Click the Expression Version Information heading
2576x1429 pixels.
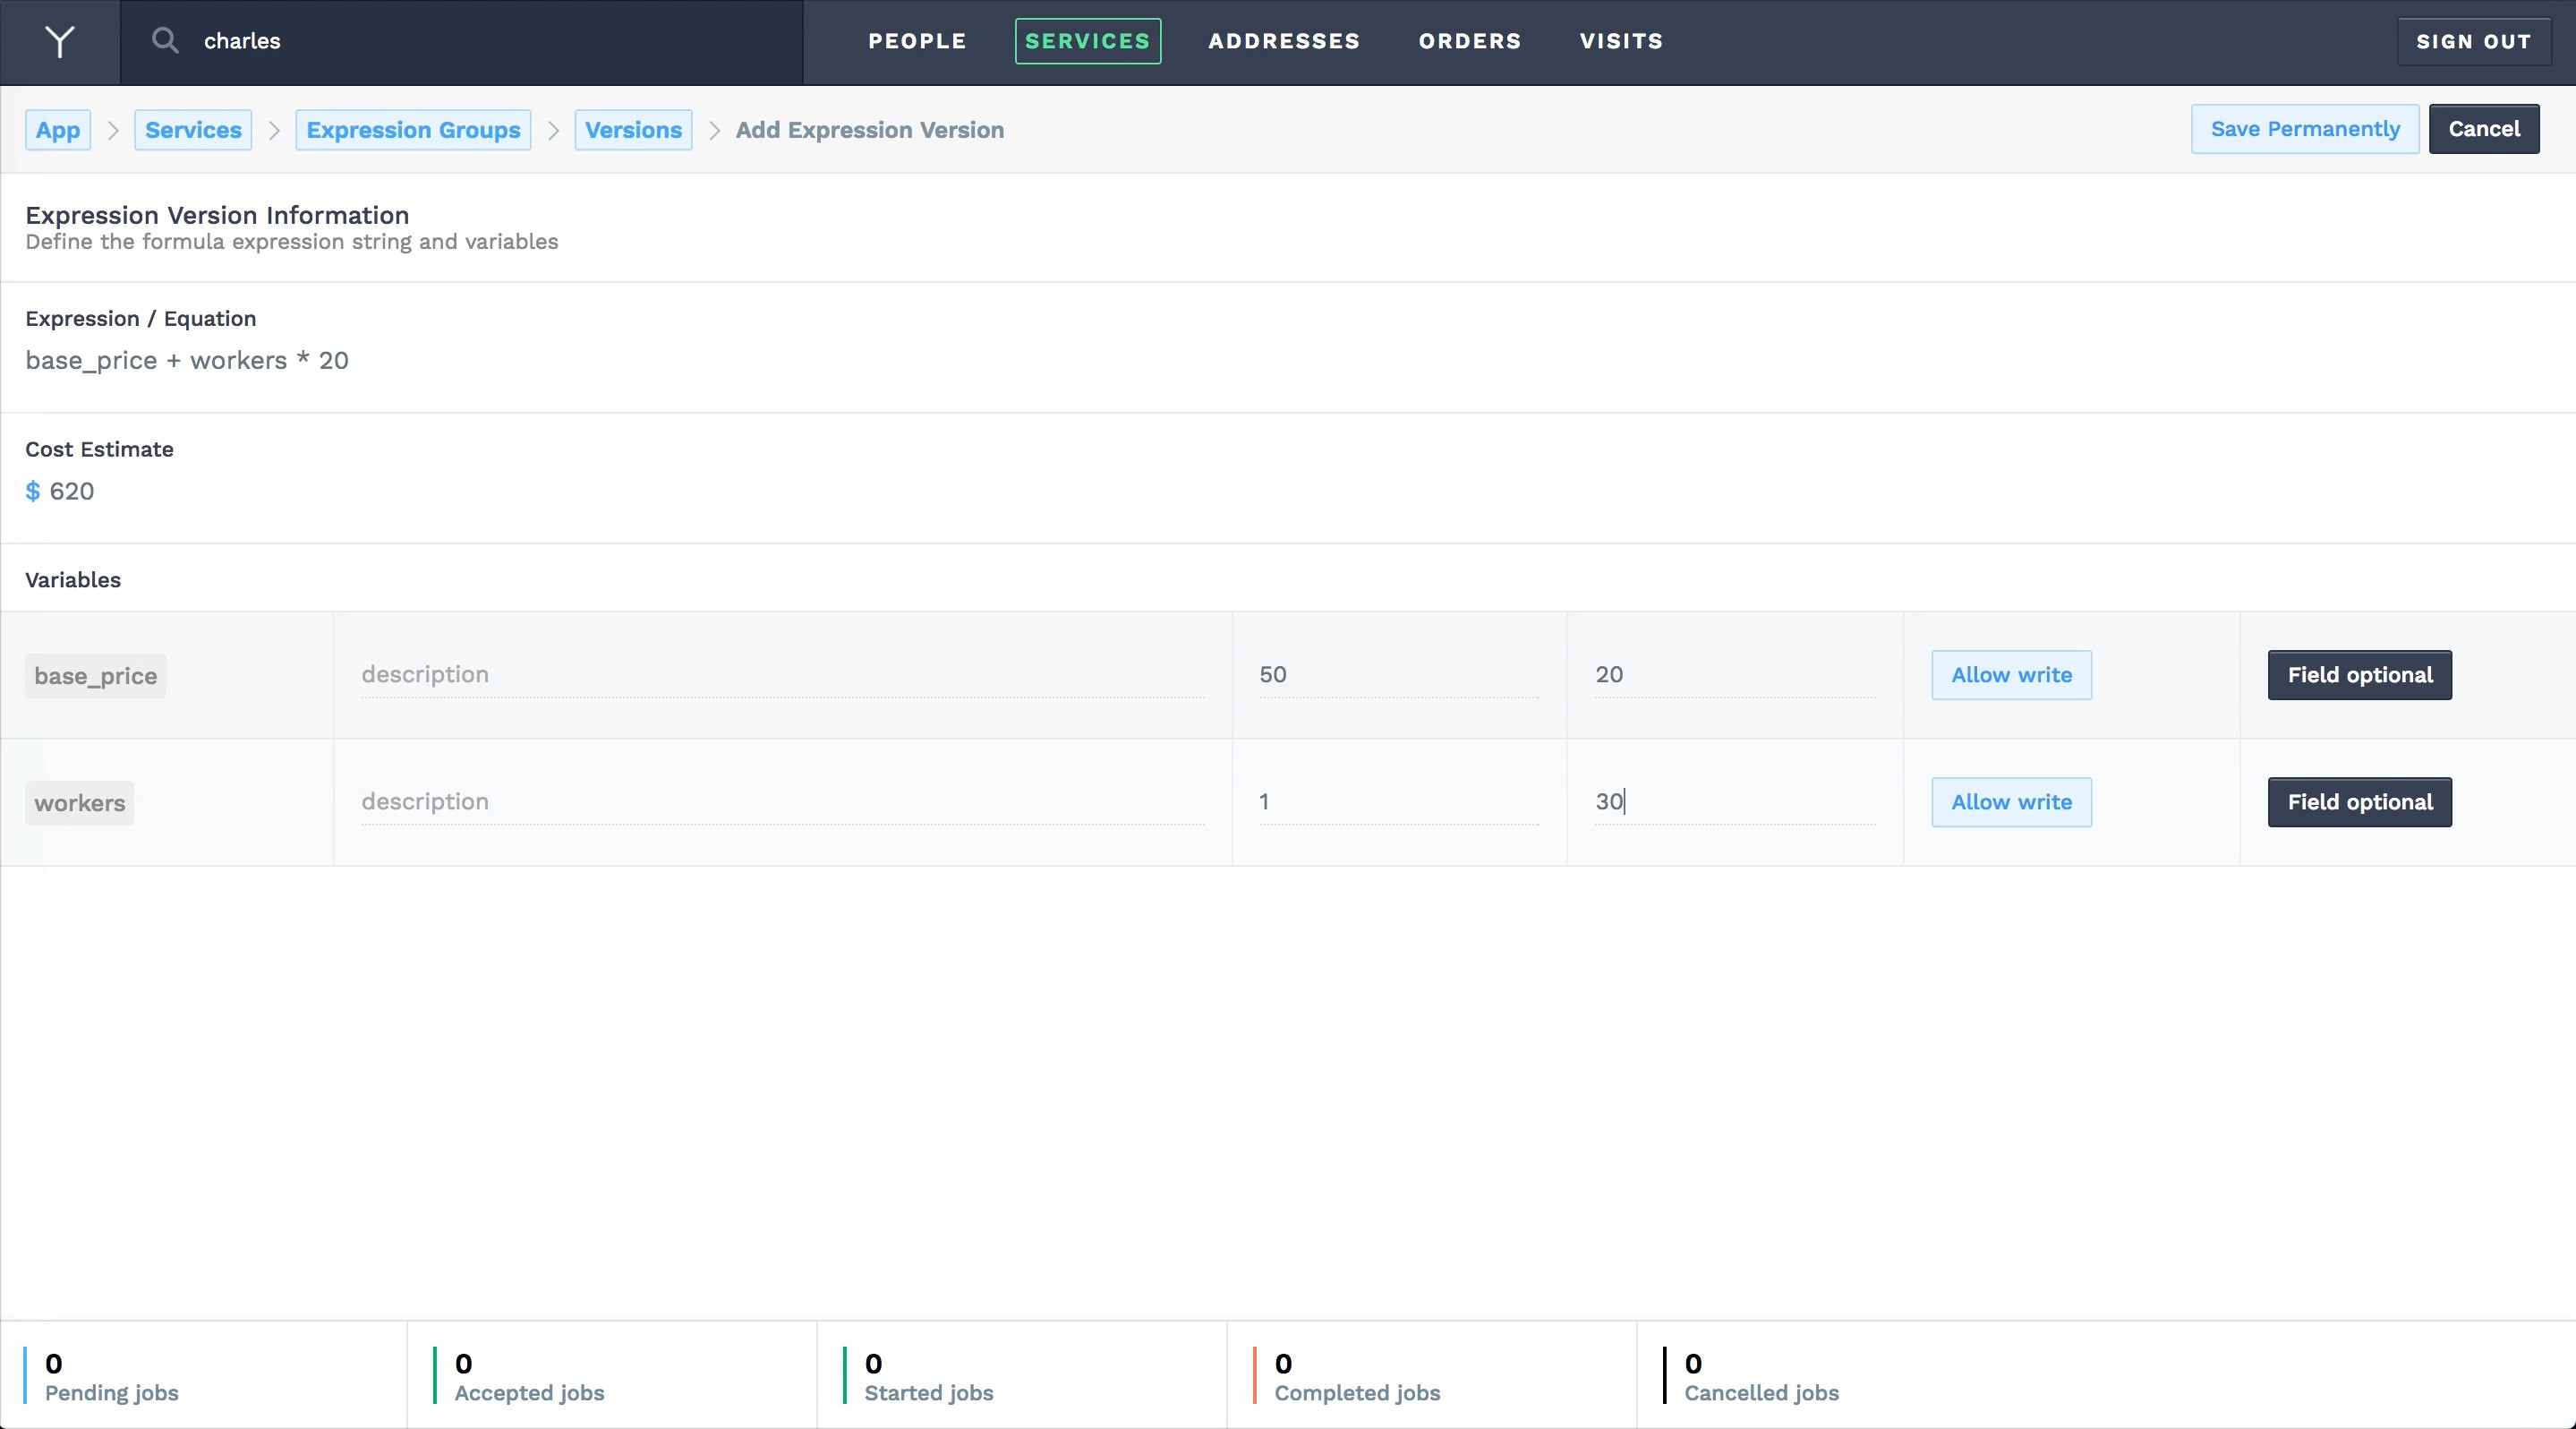pyautogui.click(x=217, y=215)
